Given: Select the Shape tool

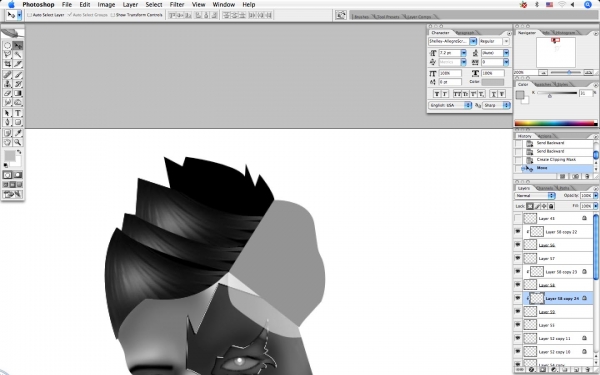Looking at the screenshot, I should [18, 122].
